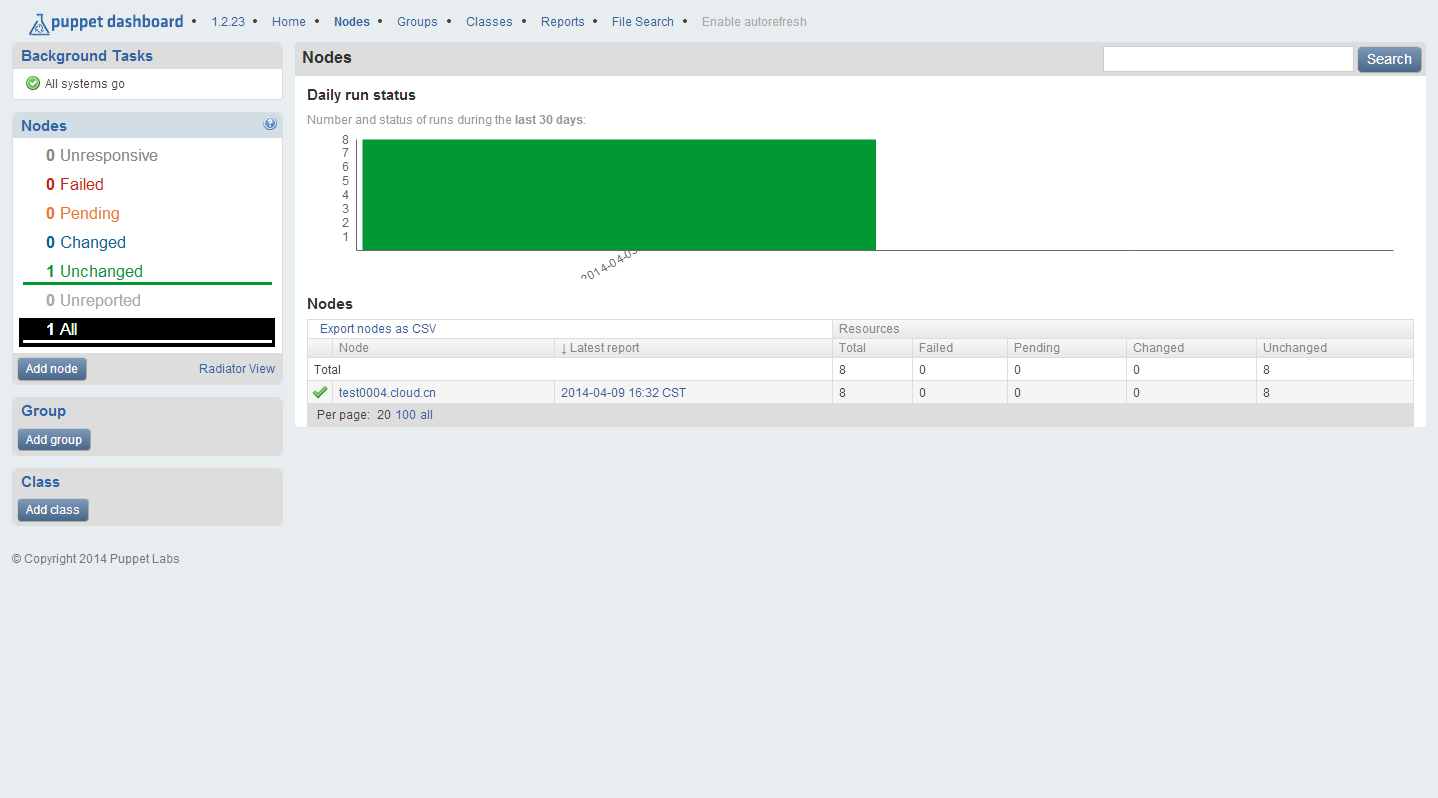Screen dimensions: 1438x798
Task: Filter by Unreported nodes
Action: 93,301
